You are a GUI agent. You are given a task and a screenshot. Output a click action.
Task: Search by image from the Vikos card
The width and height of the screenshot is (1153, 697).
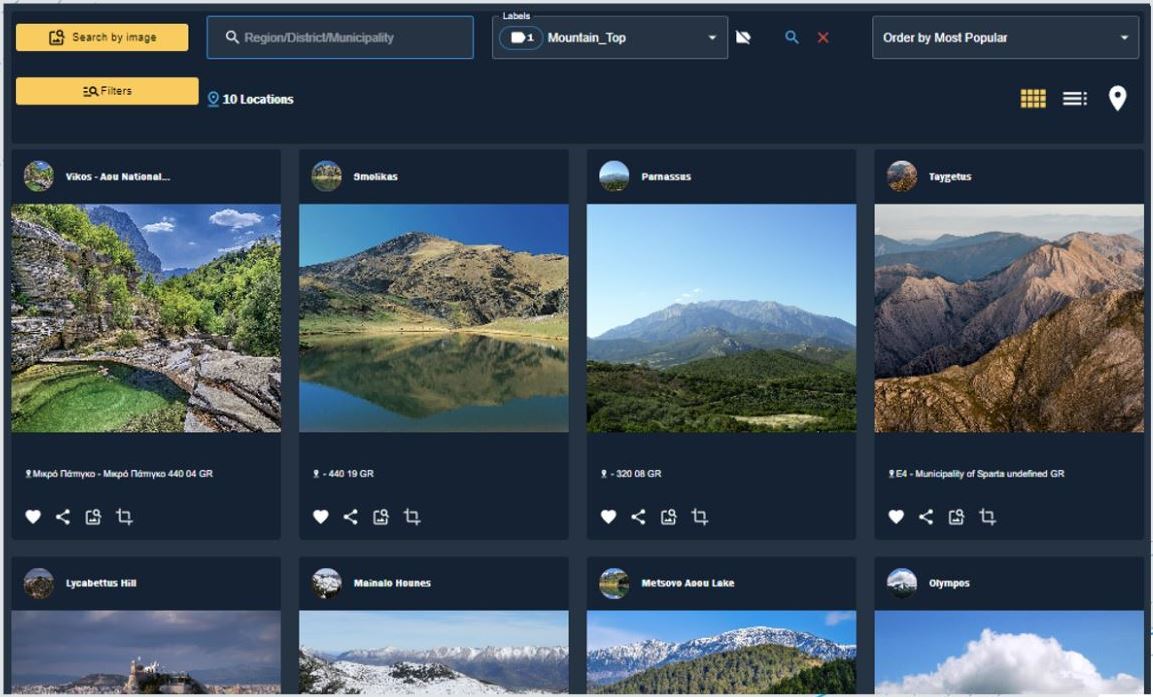point(93,517)
